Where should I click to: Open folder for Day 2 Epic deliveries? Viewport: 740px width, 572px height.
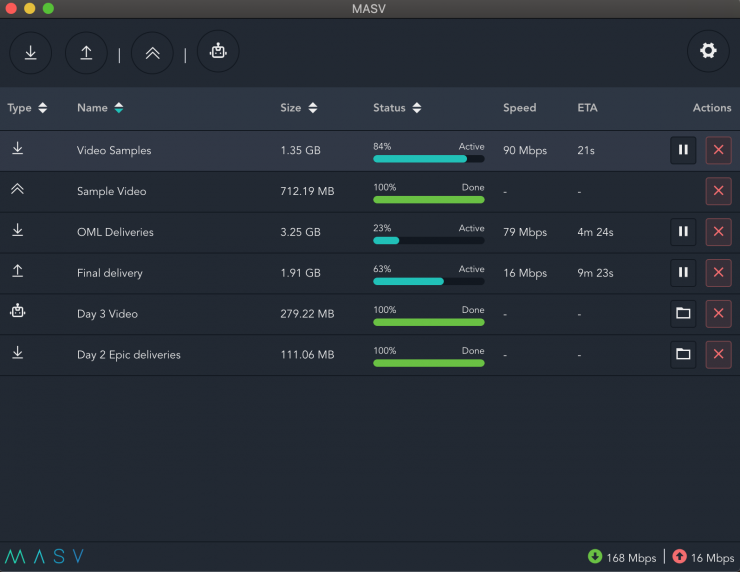point(683,354)
